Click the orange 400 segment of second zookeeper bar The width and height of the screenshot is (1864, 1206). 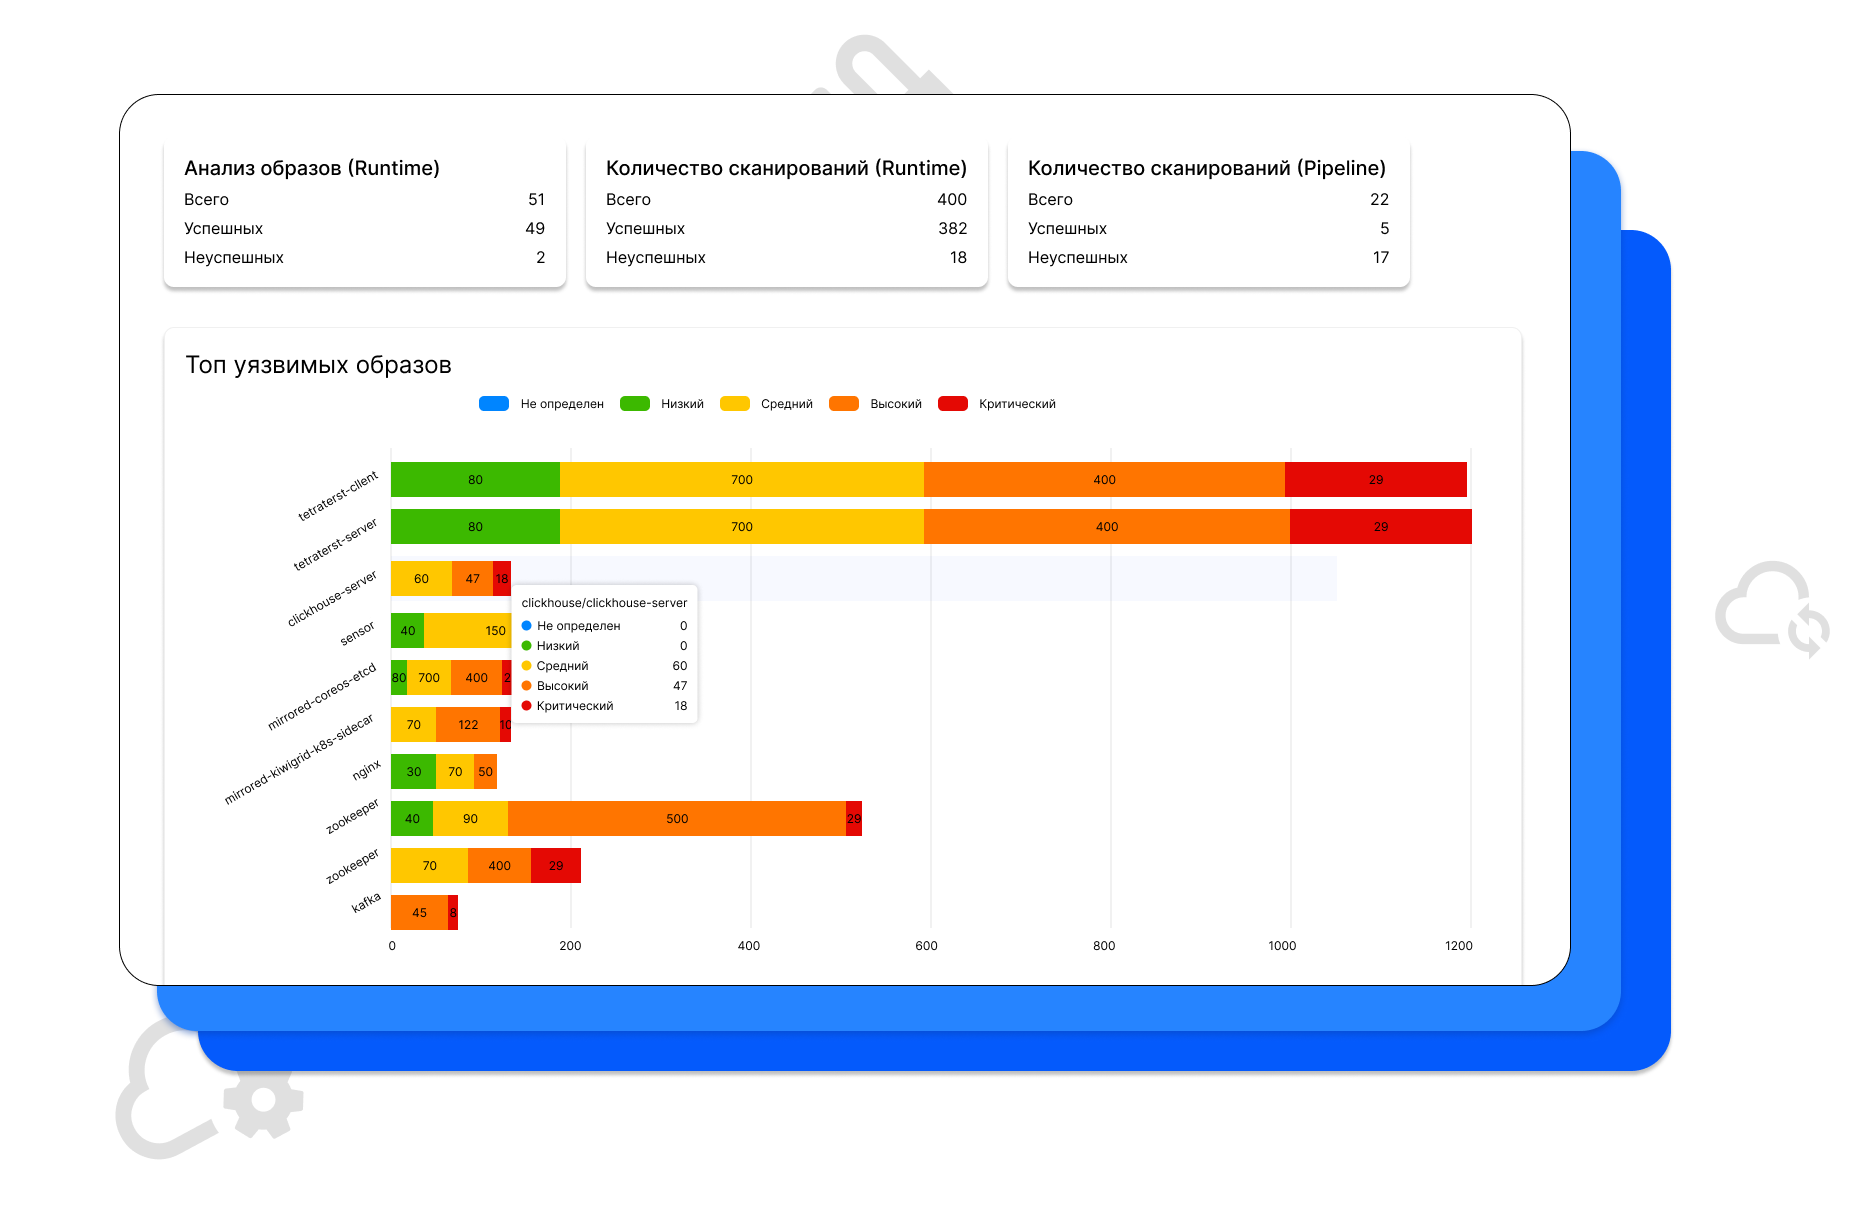tap(499, 866)
